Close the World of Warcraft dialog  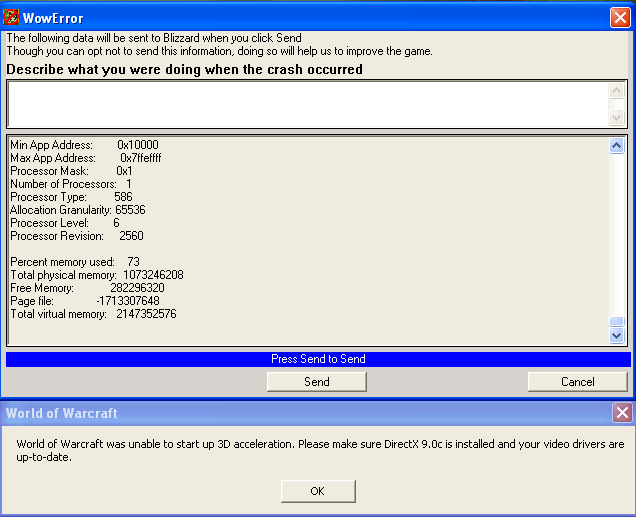(x=622, y=413)
